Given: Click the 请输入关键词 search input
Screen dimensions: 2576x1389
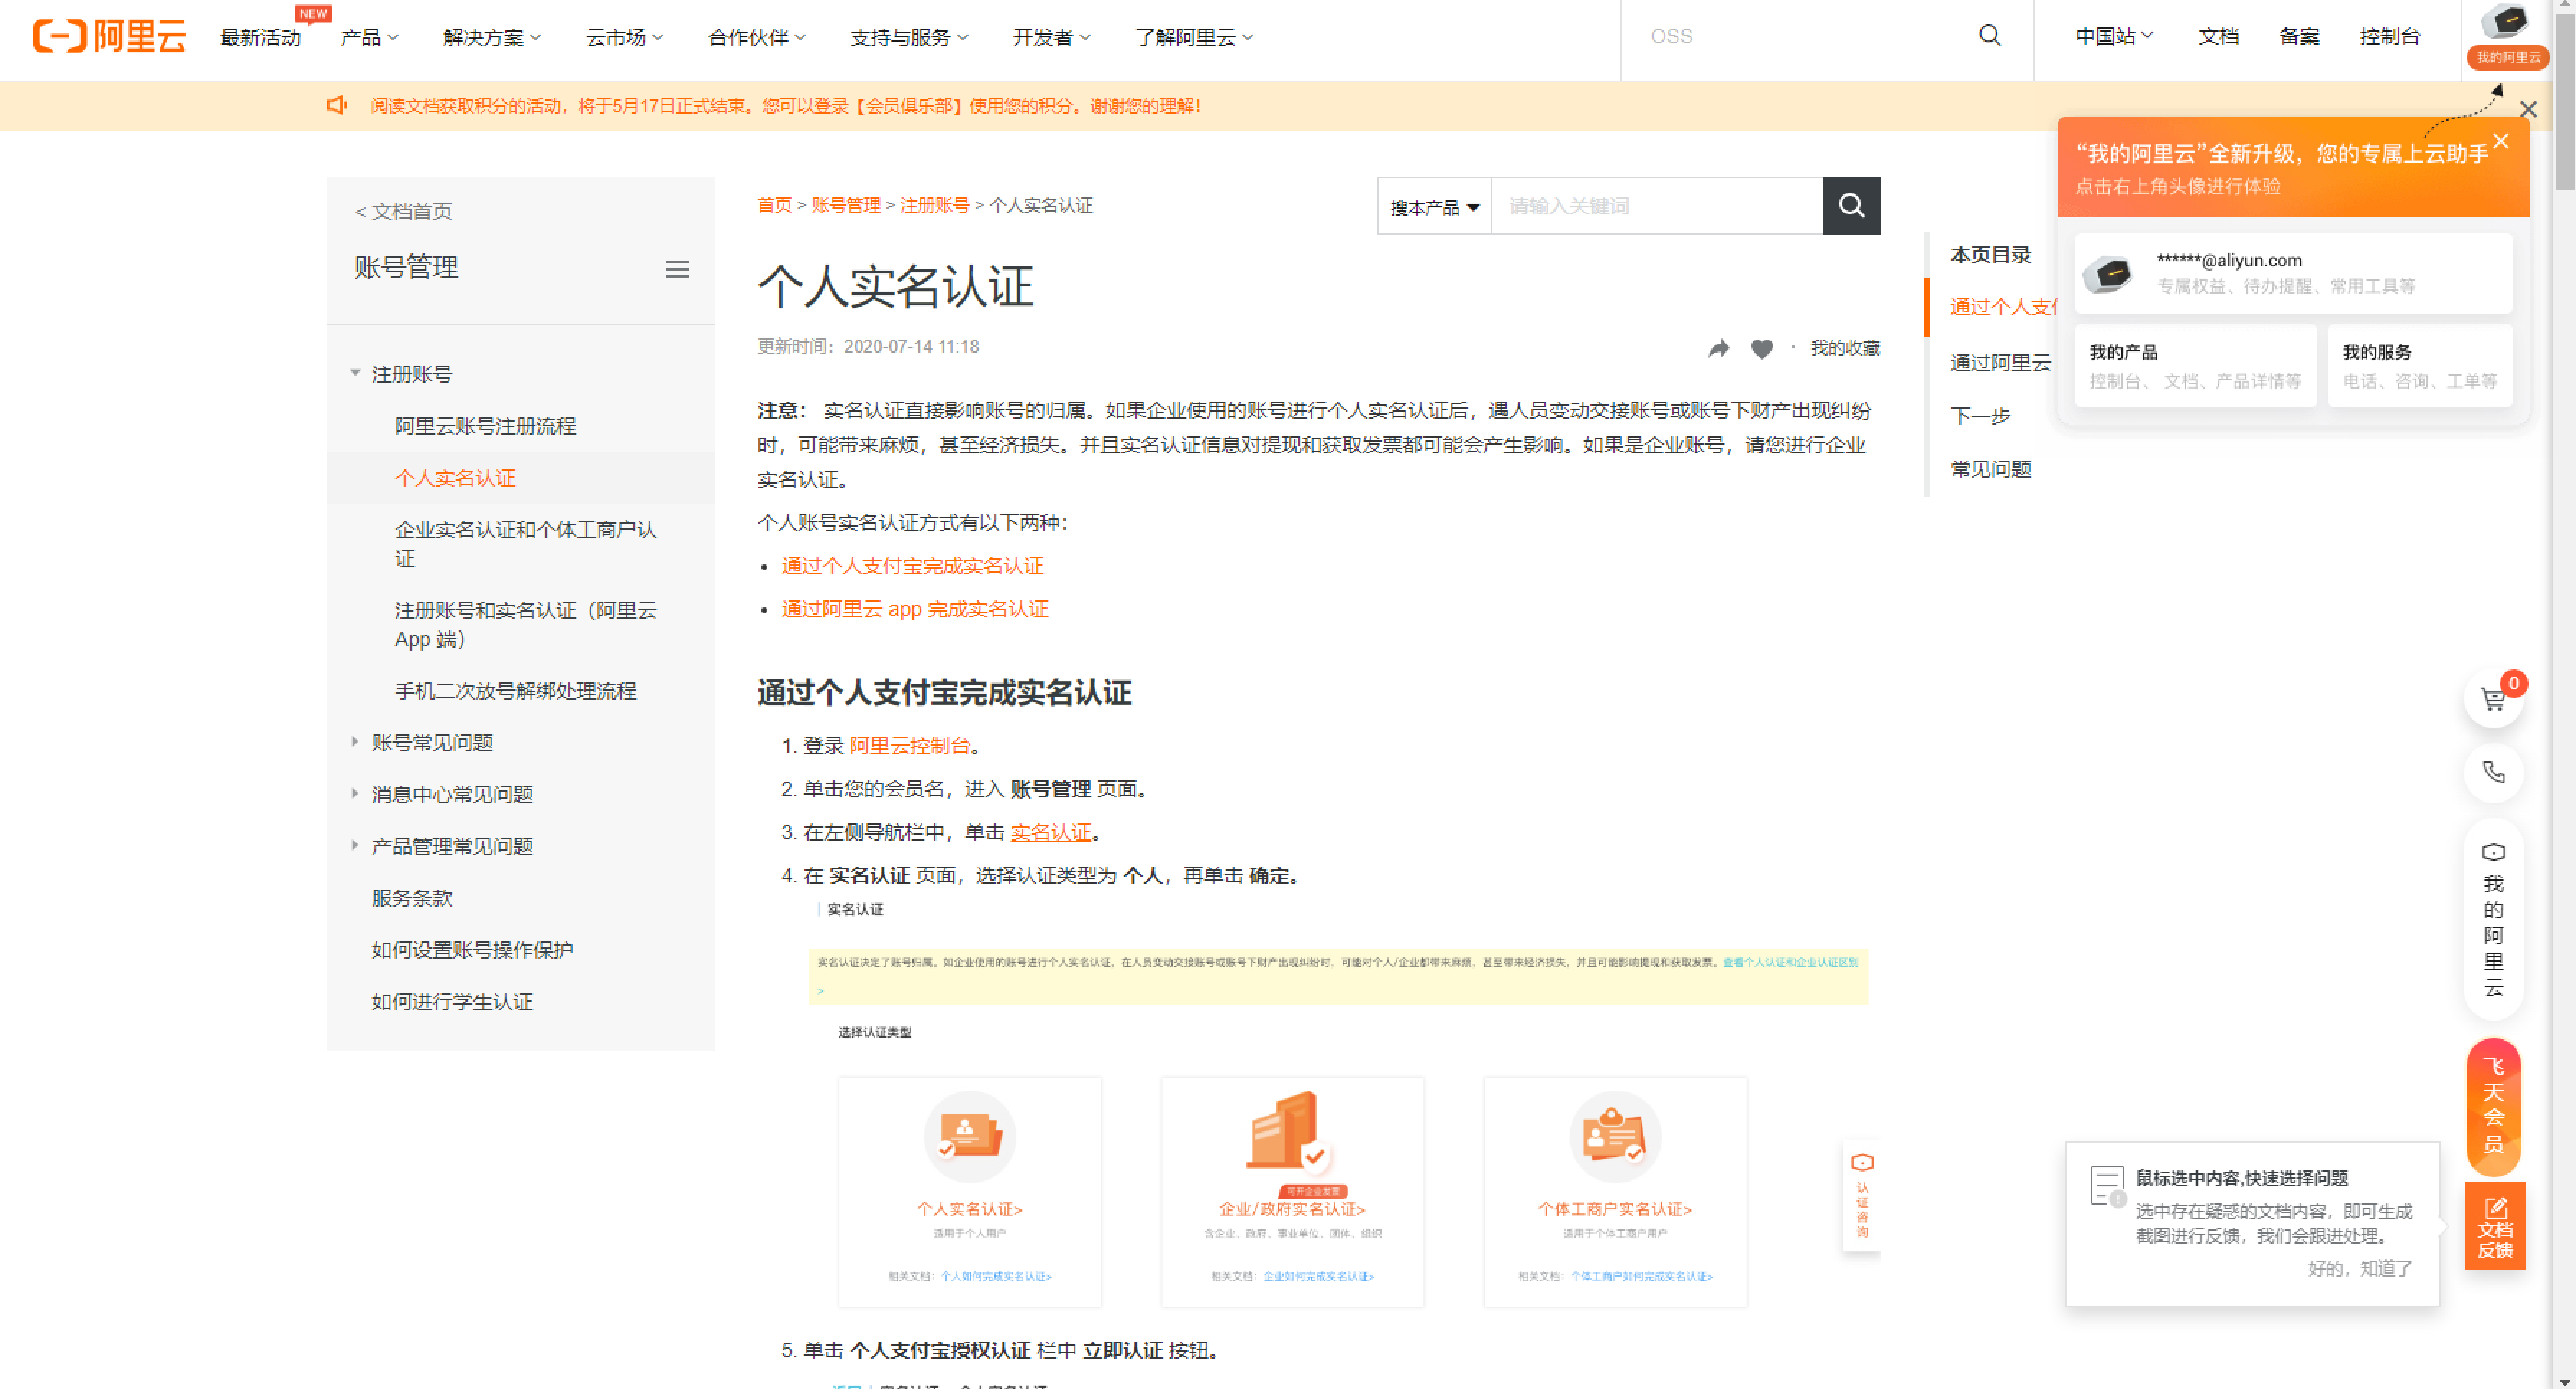Looking at the screenshot, I should tap(1657, 207).
